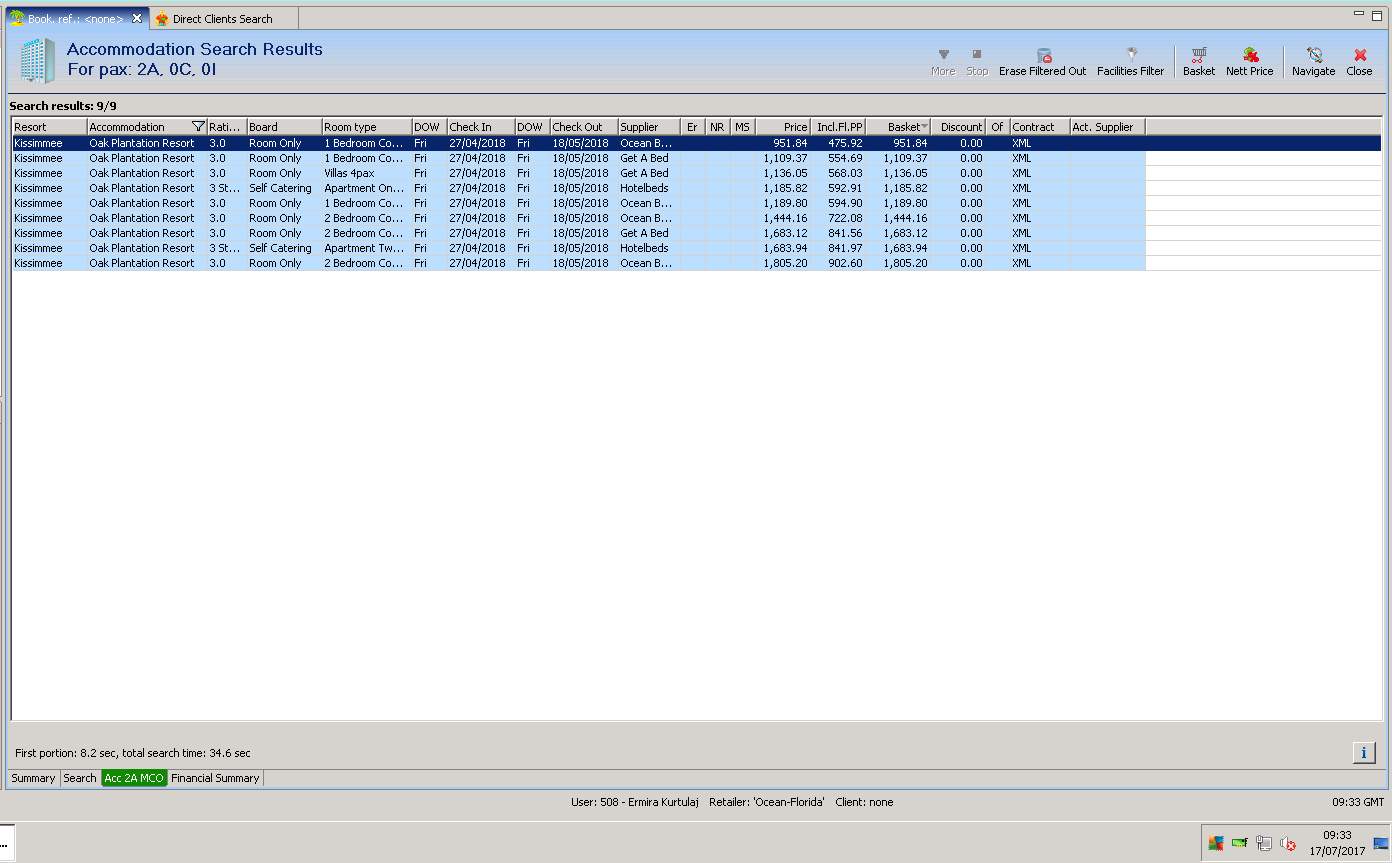
Task: Close the 'Book. ref.: <none>' tab
Action: pyautogui.click(x=137, y=19)
